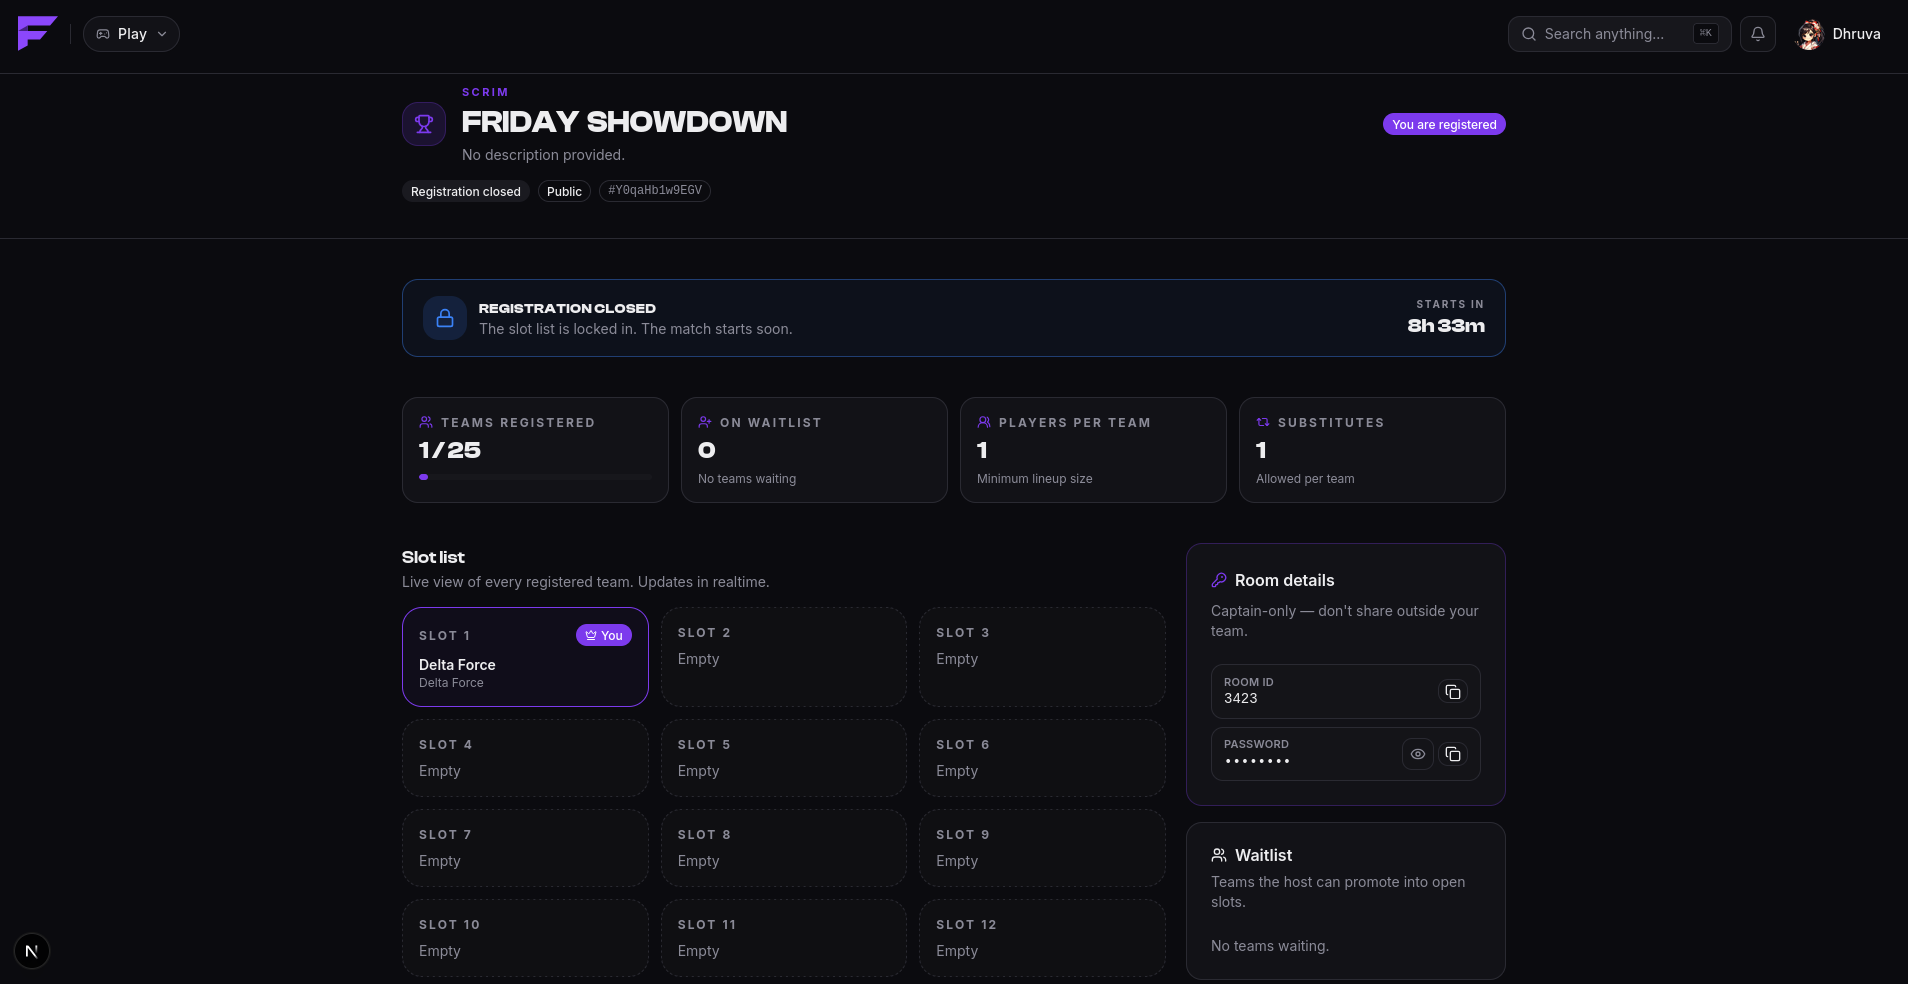The image size is (1908, 984).
Task: Select the empty Slot 4 card
Action: click(525, 758)
